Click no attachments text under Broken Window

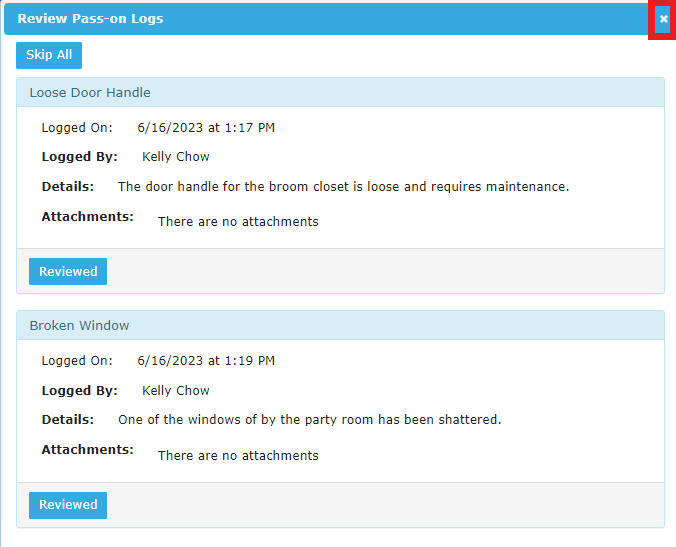coord(238,456)
